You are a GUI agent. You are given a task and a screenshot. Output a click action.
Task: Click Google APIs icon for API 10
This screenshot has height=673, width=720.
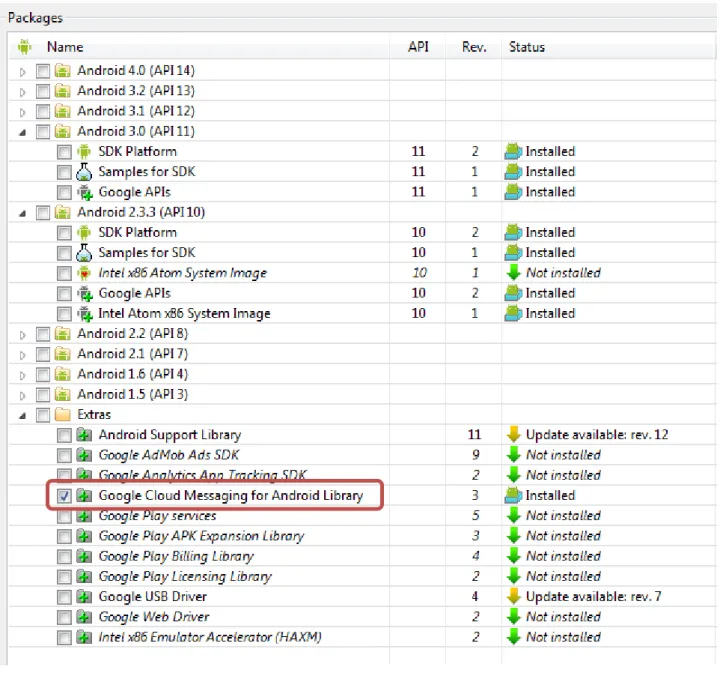(x=84, y=293)
